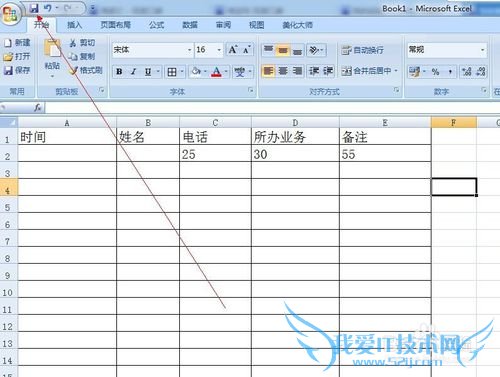Toggle bold formatting
Image resolution: width=500 pixels, height=377 pixels.
coord(119,71)
